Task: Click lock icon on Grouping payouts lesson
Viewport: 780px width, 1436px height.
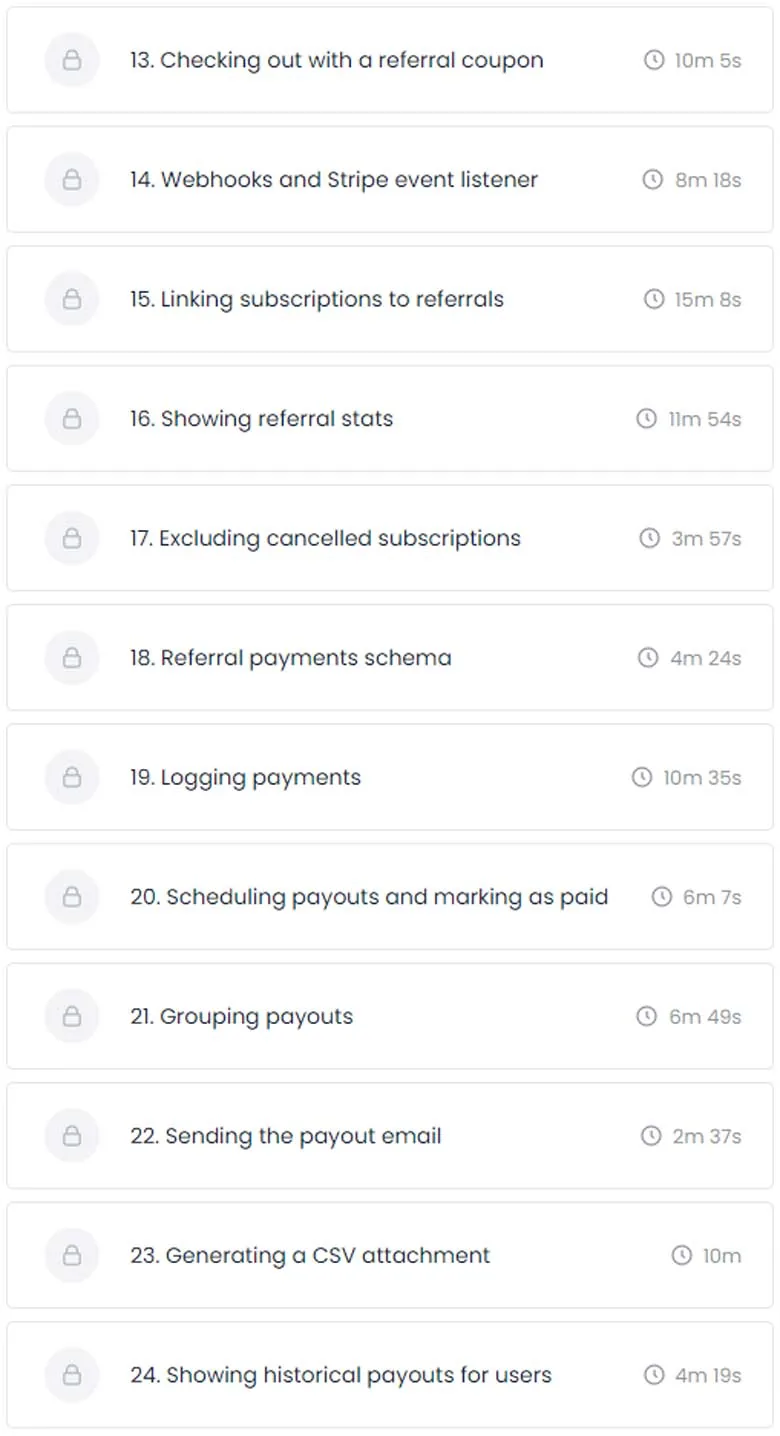Action: click(x=72, y=1016)
